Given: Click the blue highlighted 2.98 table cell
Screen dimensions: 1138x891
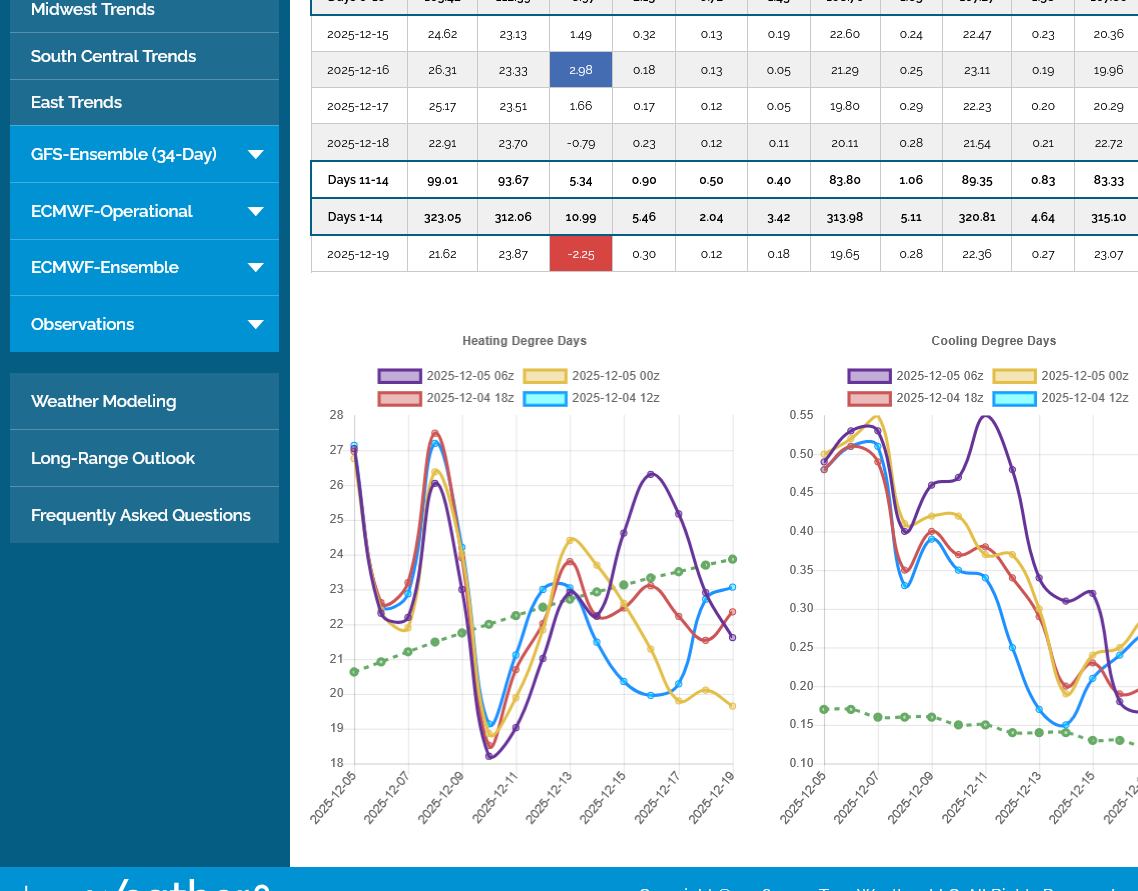Looking at the screenshot, I should [x=580, y=70].
